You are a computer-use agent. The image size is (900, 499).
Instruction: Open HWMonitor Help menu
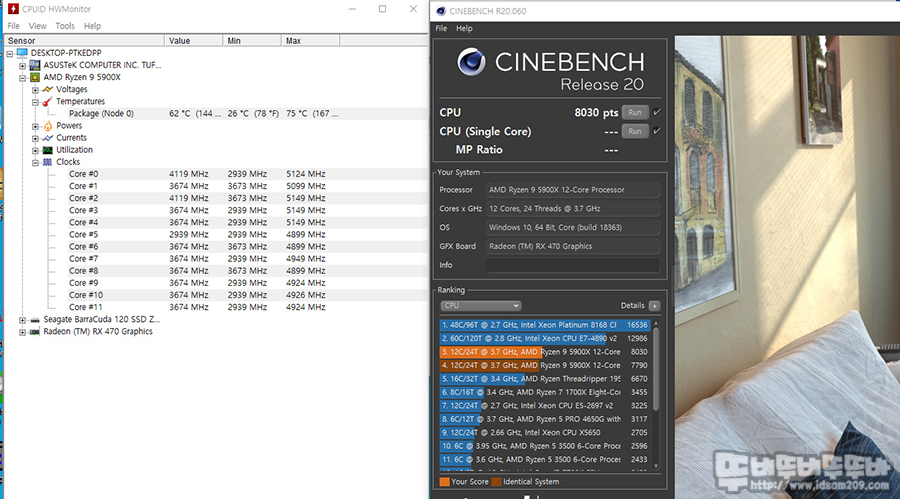coord(92,26)
